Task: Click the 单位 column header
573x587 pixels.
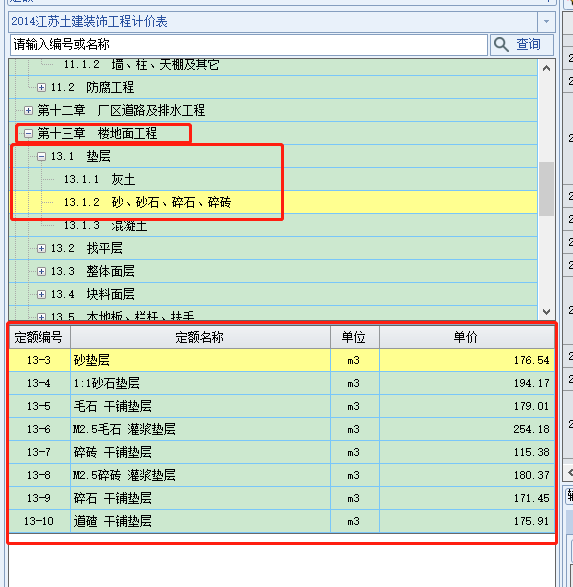Action: tap(354, 337)
